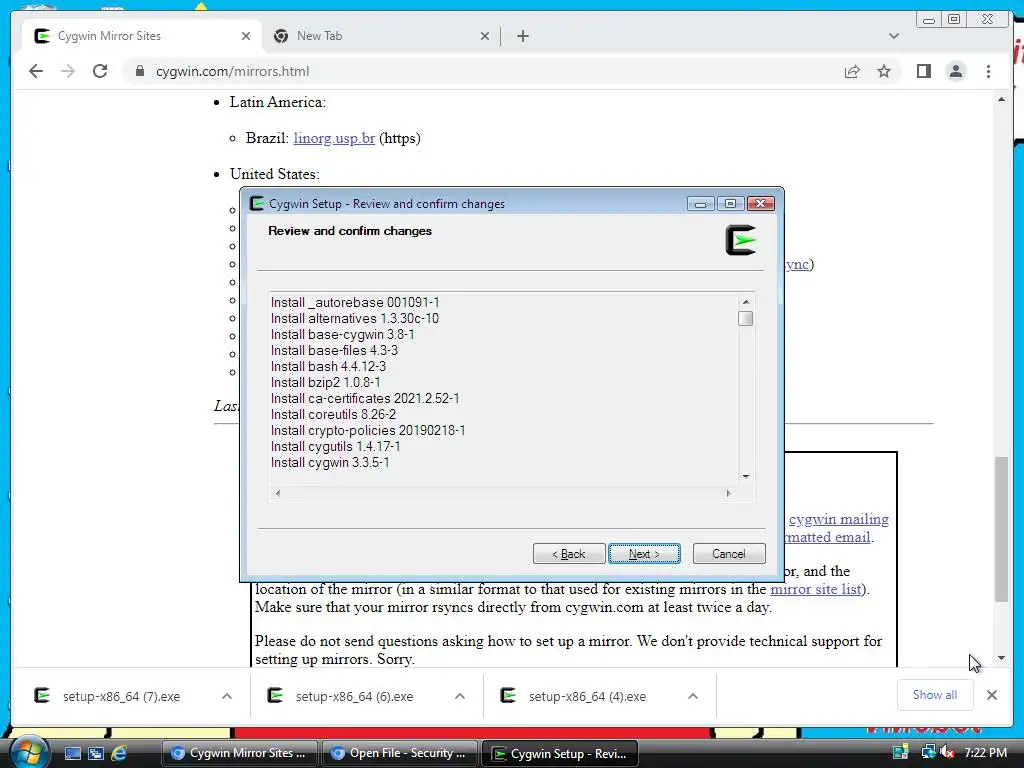Open a new tab with plus button
The image size is (1024, 768).
click(x=522, y=36)
